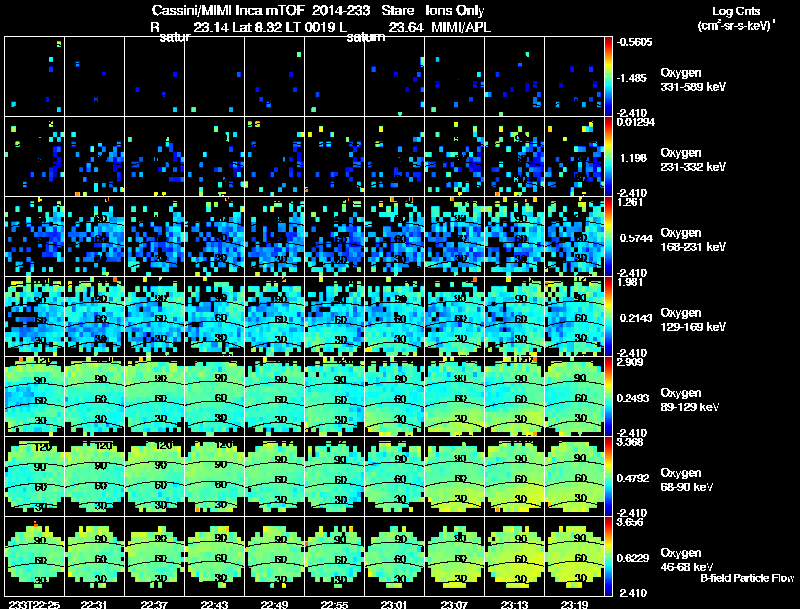Select the Oxygen 46-68 keV image at 23:19
800x609 pixels.
(x=574, y=556)
